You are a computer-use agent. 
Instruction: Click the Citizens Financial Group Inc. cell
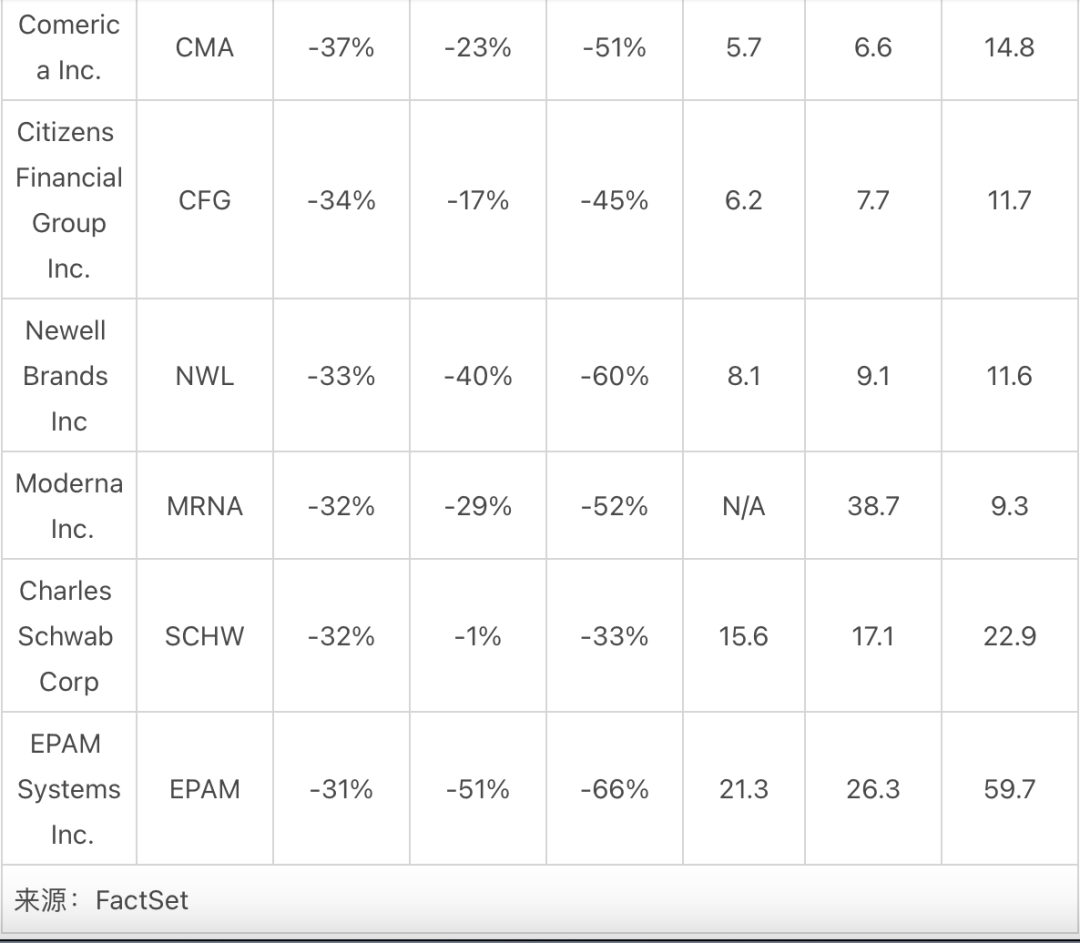tap(69, 200)
